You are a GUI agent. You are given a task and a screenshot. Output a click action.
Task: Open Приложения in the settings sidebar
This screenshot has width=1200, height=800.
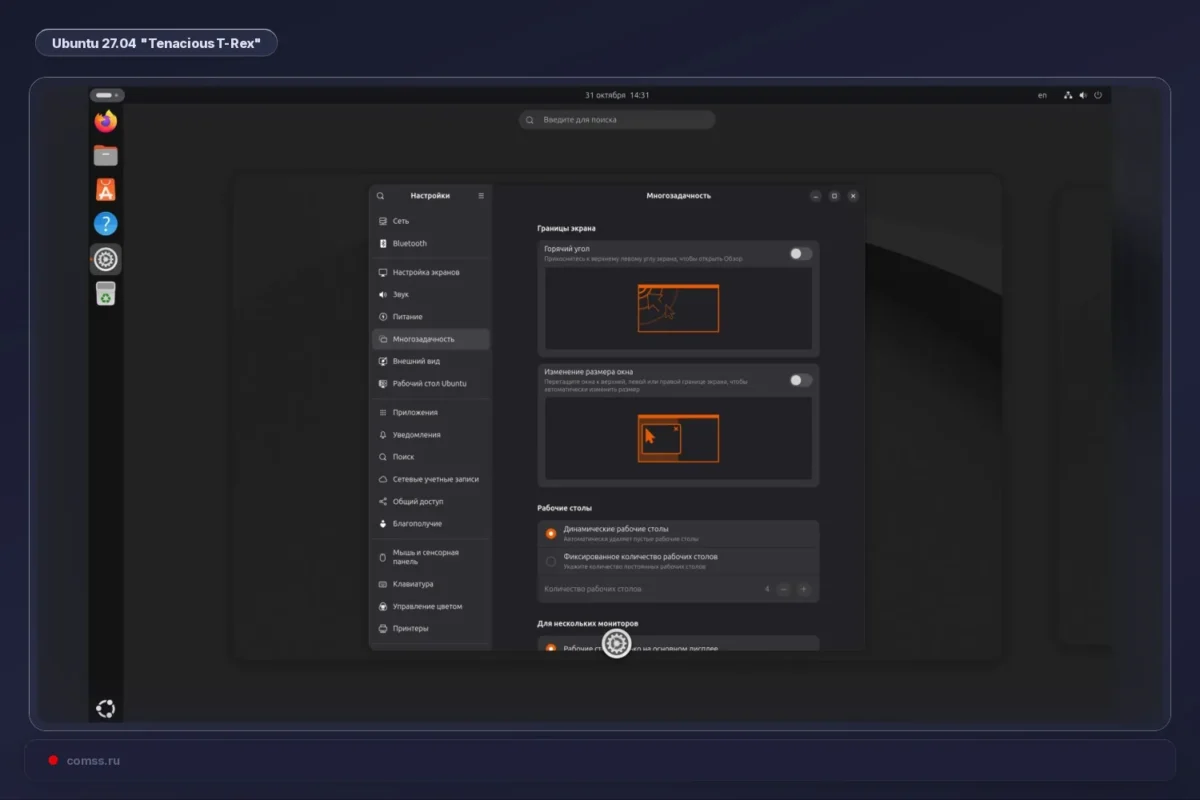click(431, 413)
